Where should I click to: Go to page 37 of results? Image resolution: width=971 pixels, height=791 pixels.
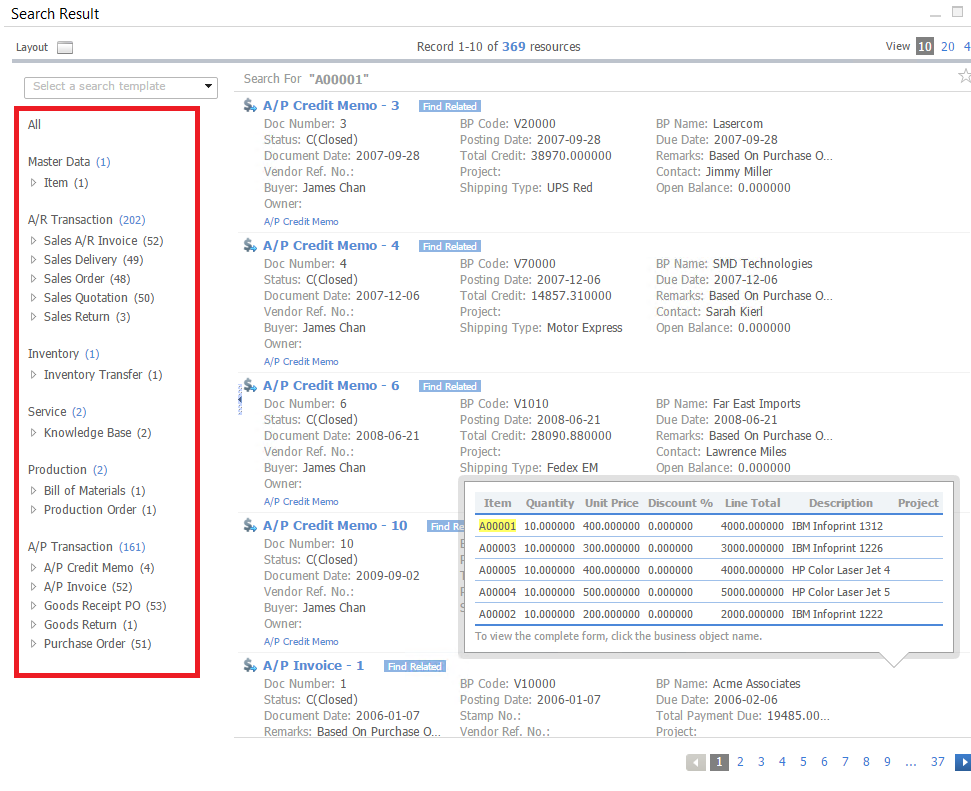point(937,762)
